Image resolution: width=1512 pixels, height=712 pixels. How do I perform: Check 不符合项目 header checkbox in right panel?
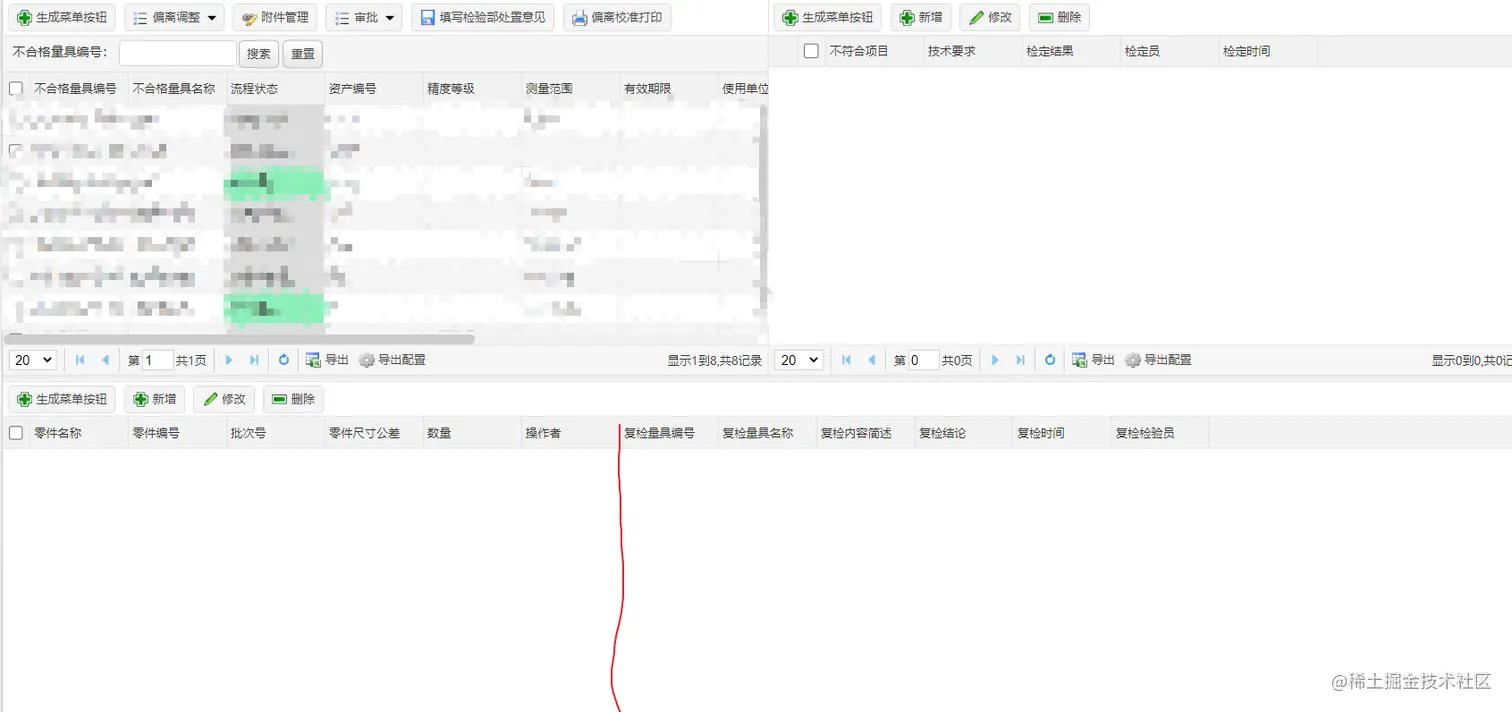810,50
